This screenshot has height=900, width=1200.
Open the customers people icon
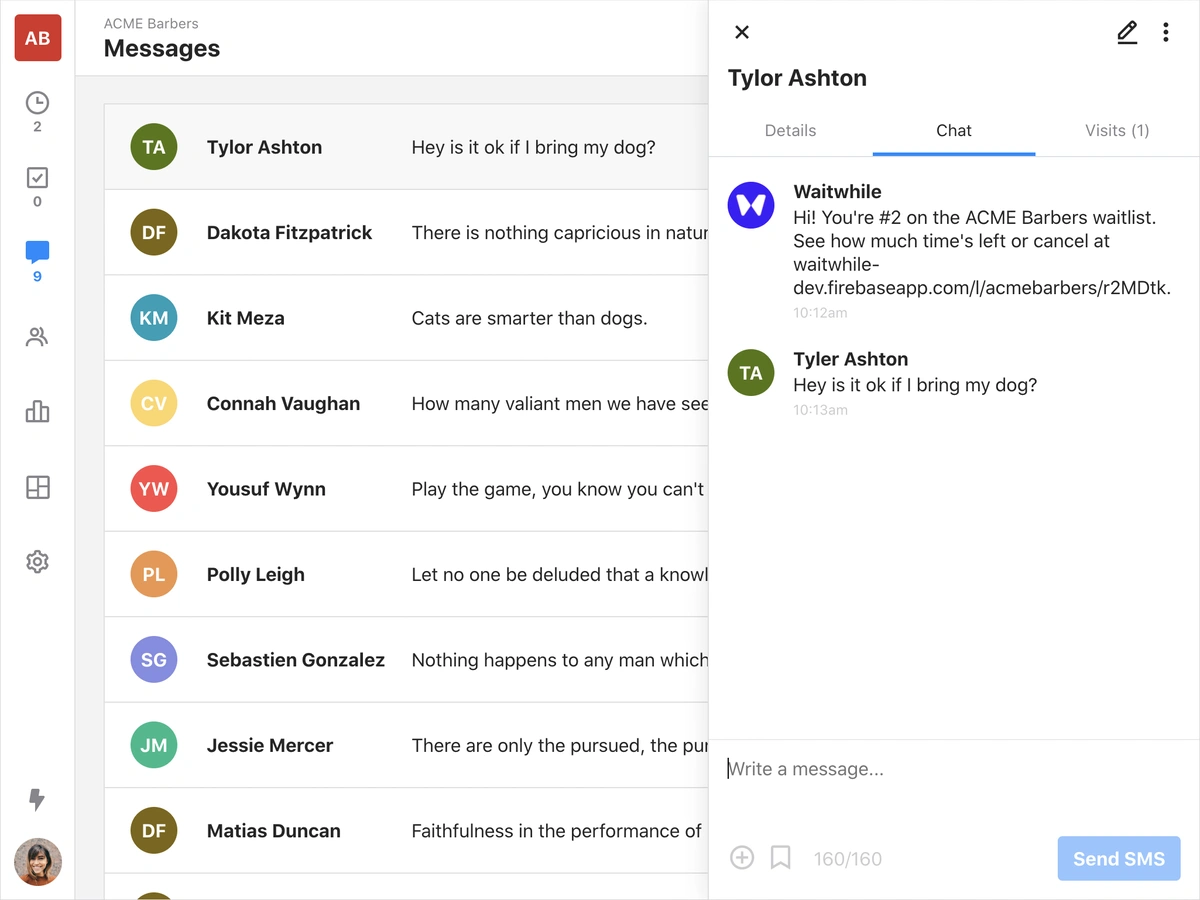(x=37, y=337)
